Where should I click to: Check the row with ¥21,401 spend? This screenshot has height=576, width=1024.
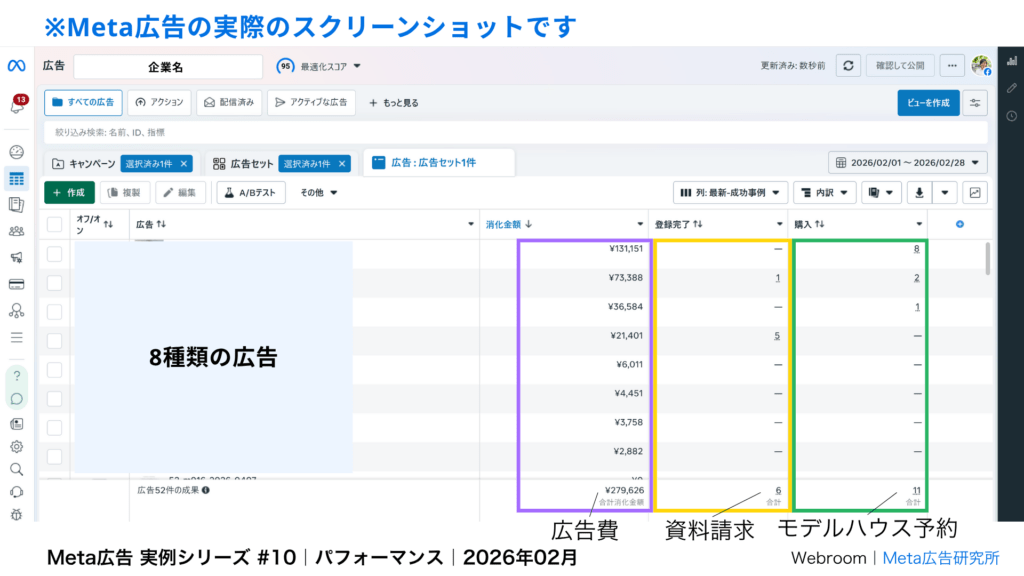54,341
